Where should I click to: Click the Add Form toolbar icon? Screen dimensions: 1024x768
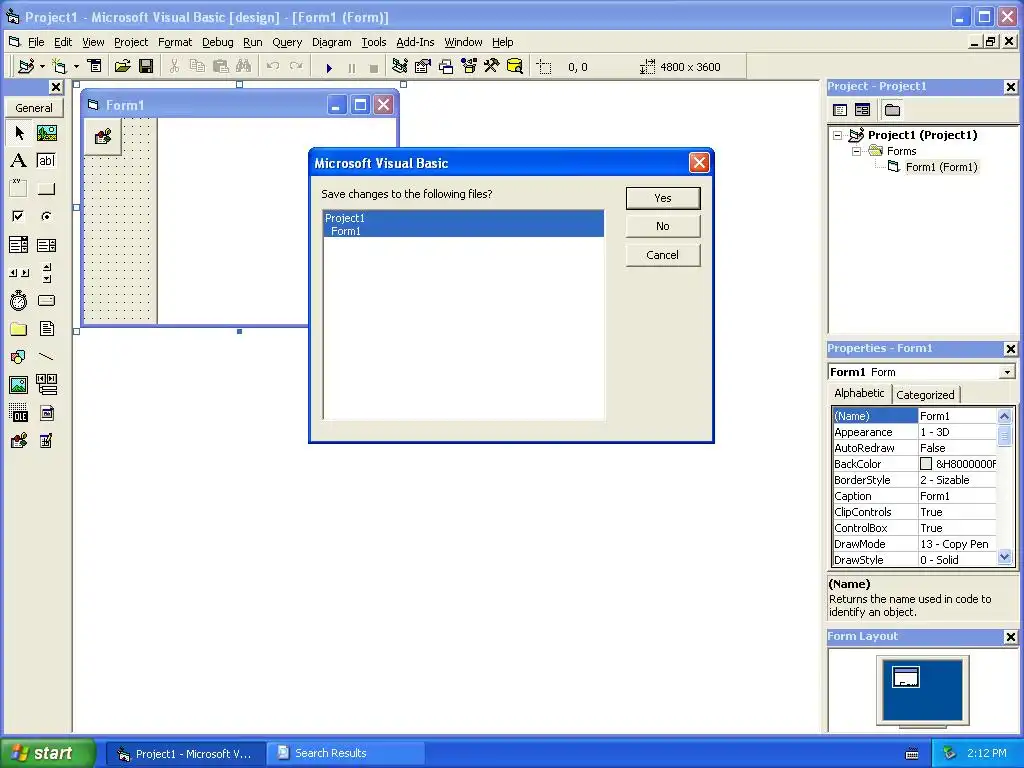pos(59,67)
